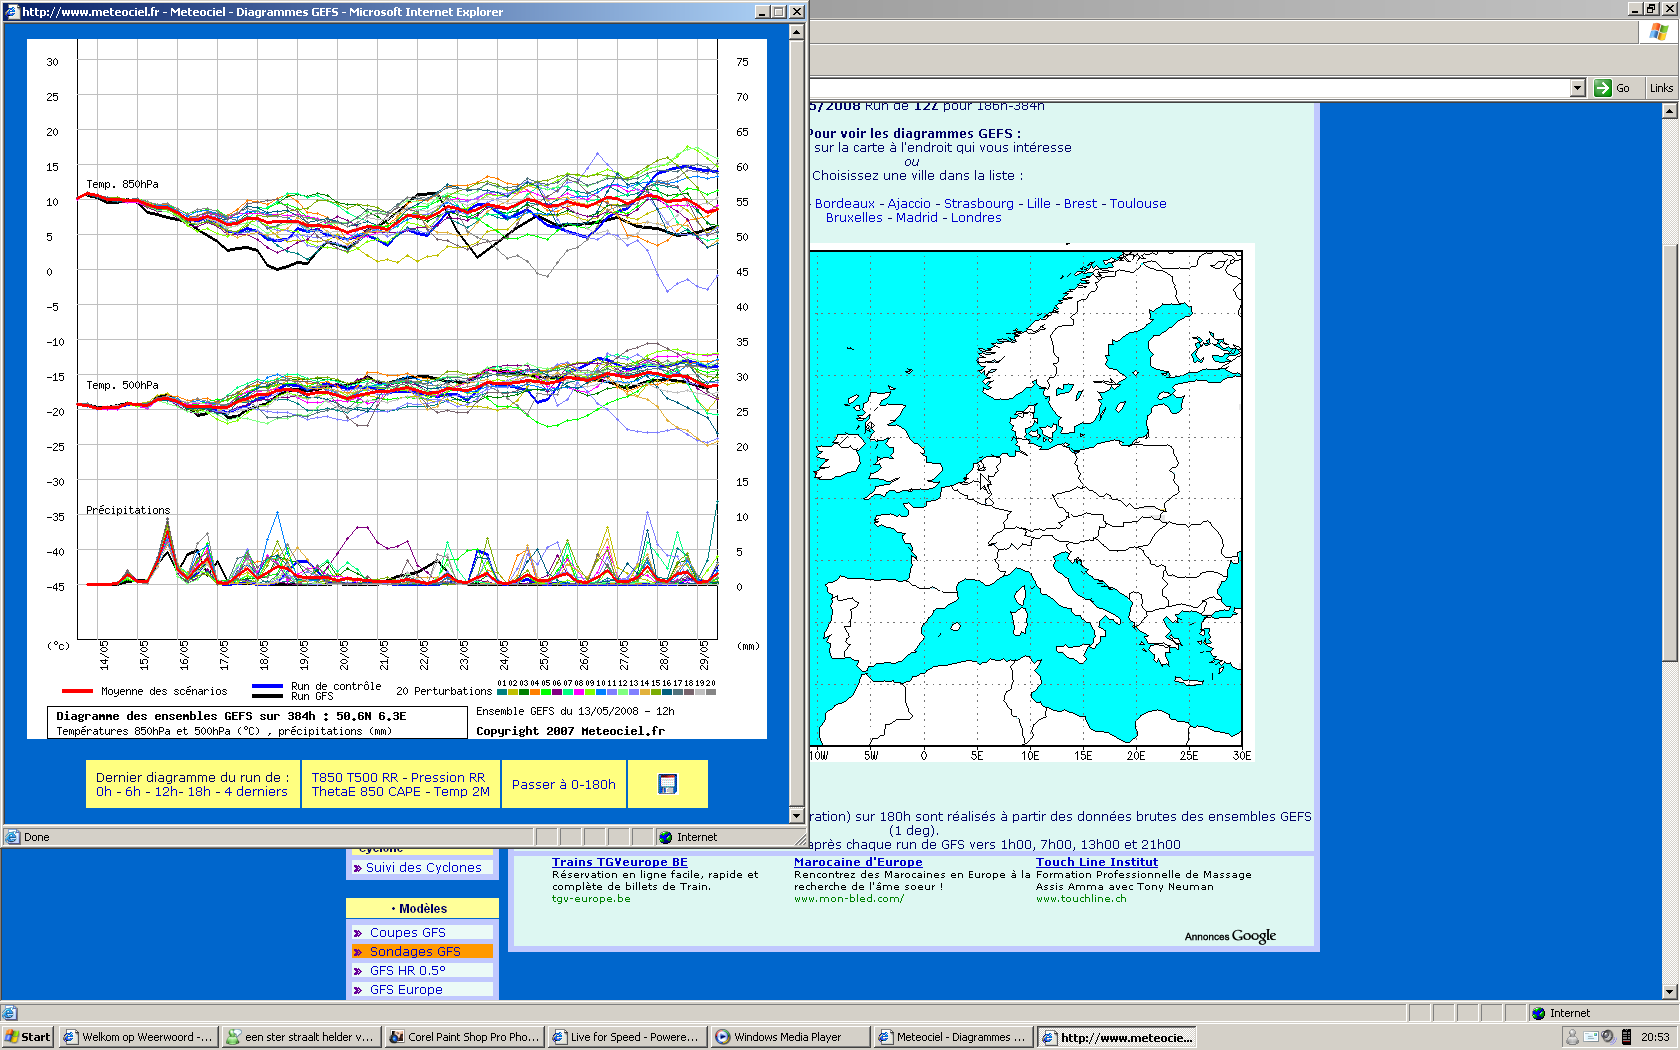Image resolution: width=1680 pixels, height=1050 pixels.
Task: Click the floppy disk save icon
Action: click(667, 784)
